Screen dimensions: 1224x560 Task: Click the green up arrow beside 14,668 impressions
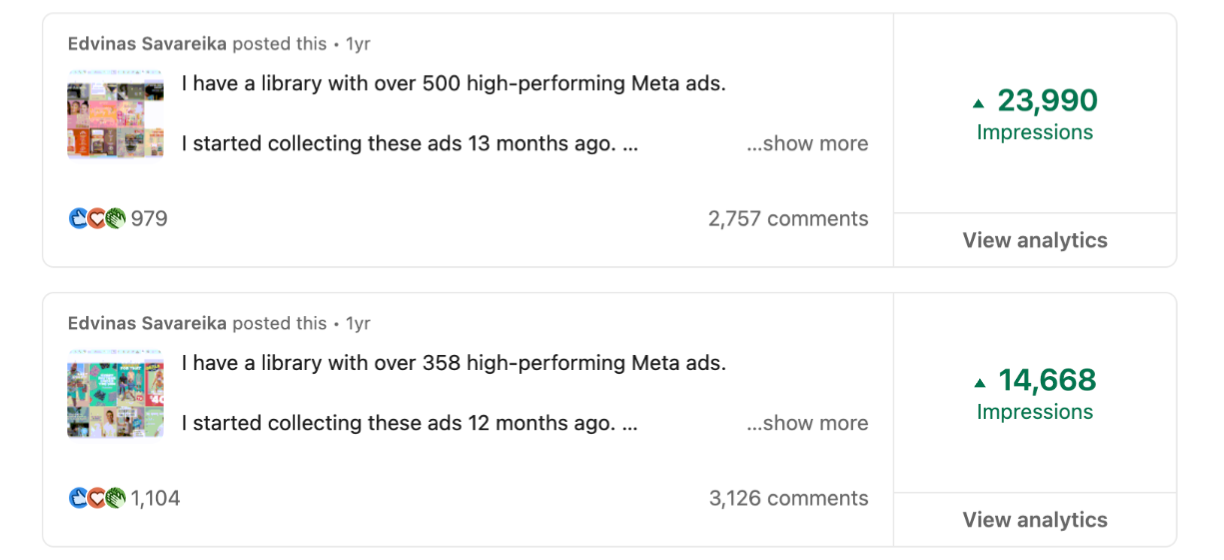point(979,383)
